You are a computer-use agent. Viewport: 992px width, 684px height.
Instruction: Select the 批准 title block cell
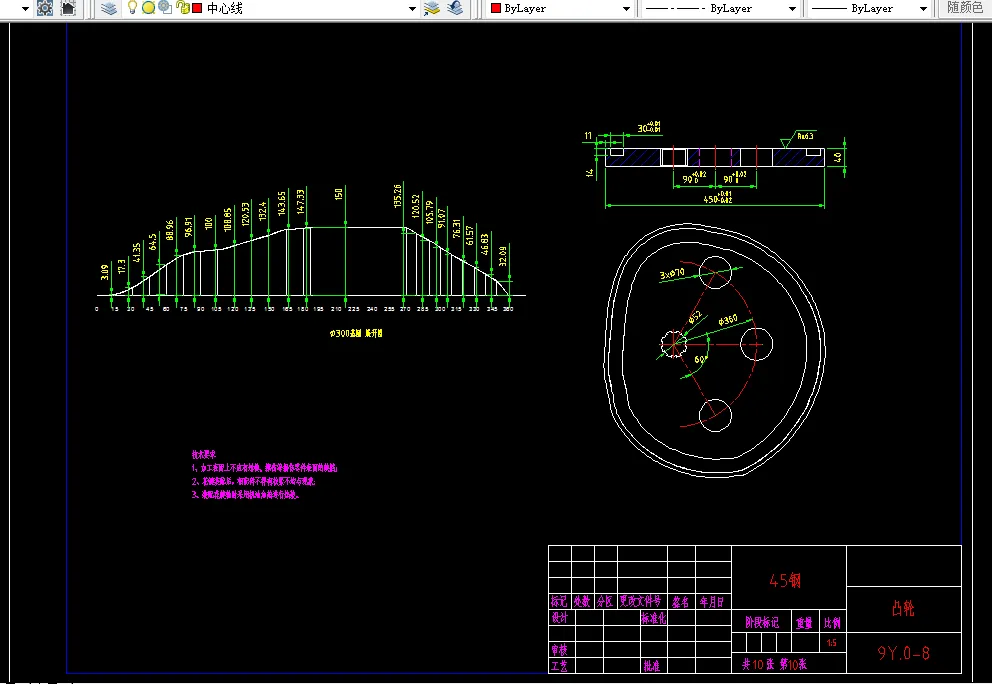(x=652, y=666)
